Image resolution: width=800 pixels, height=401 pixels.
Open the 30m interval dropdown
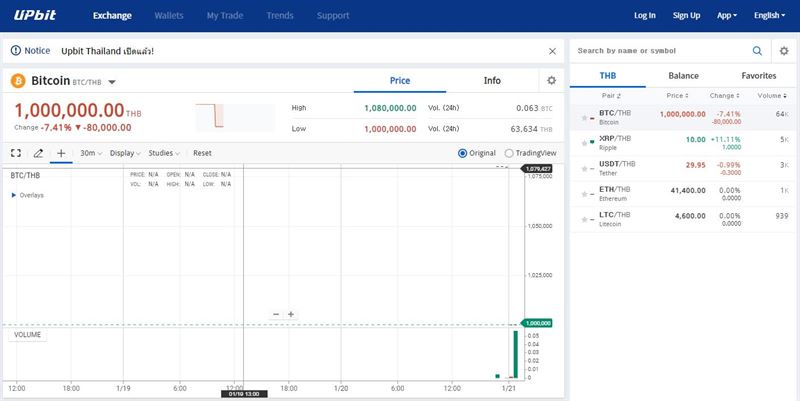point(91,153)
